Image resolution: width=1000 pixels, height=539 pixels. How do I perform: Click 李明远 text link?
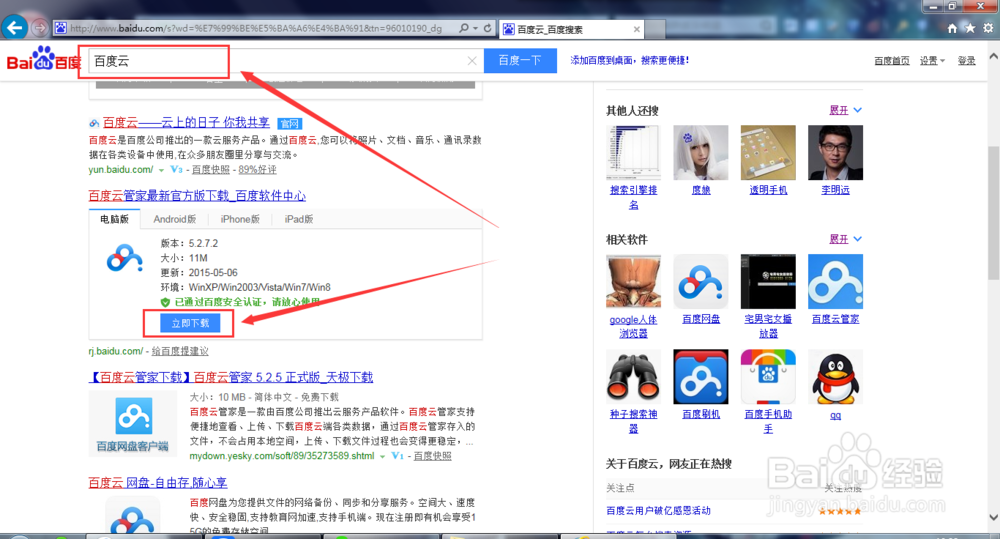coord(835,190)
